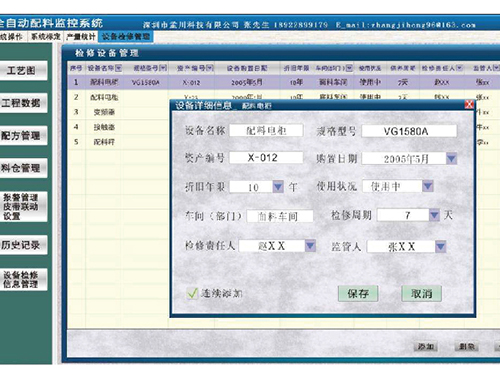The height and width of the screenshot is (375, 500).
Task: Open the 车间(部门) column filter arrow
Action: (x=349, y=68)
